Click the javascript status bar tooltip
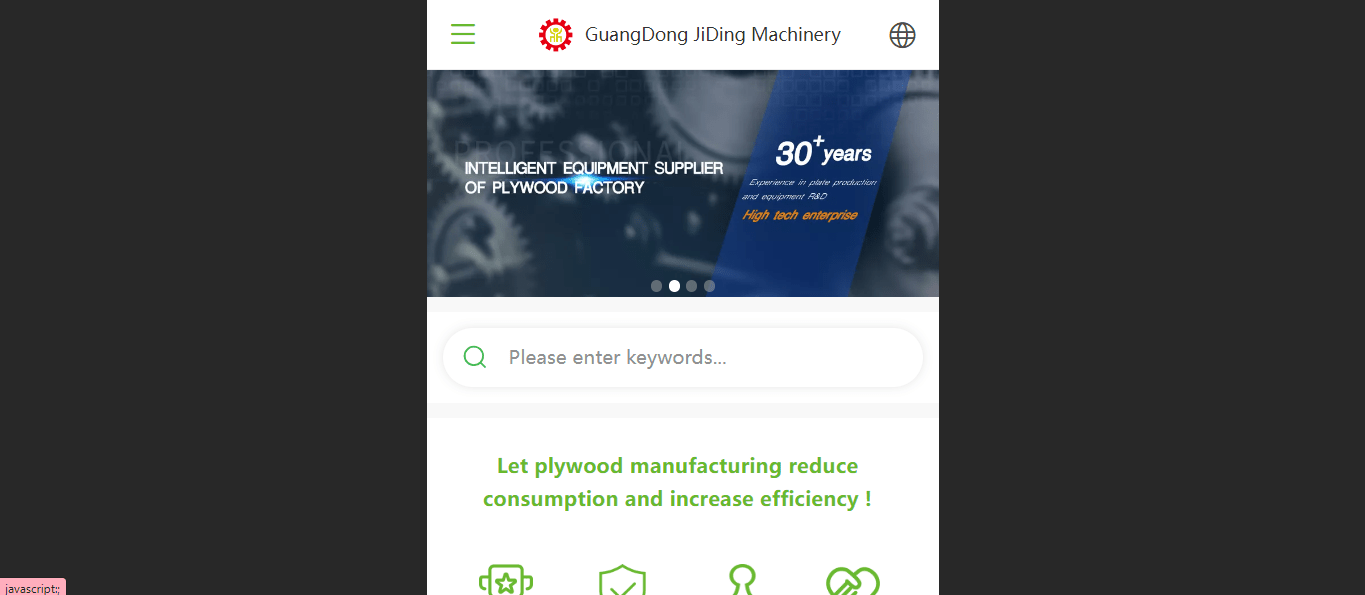Image resolution: width=1365 pixels, height=595 pixels. tap(33, 588)
